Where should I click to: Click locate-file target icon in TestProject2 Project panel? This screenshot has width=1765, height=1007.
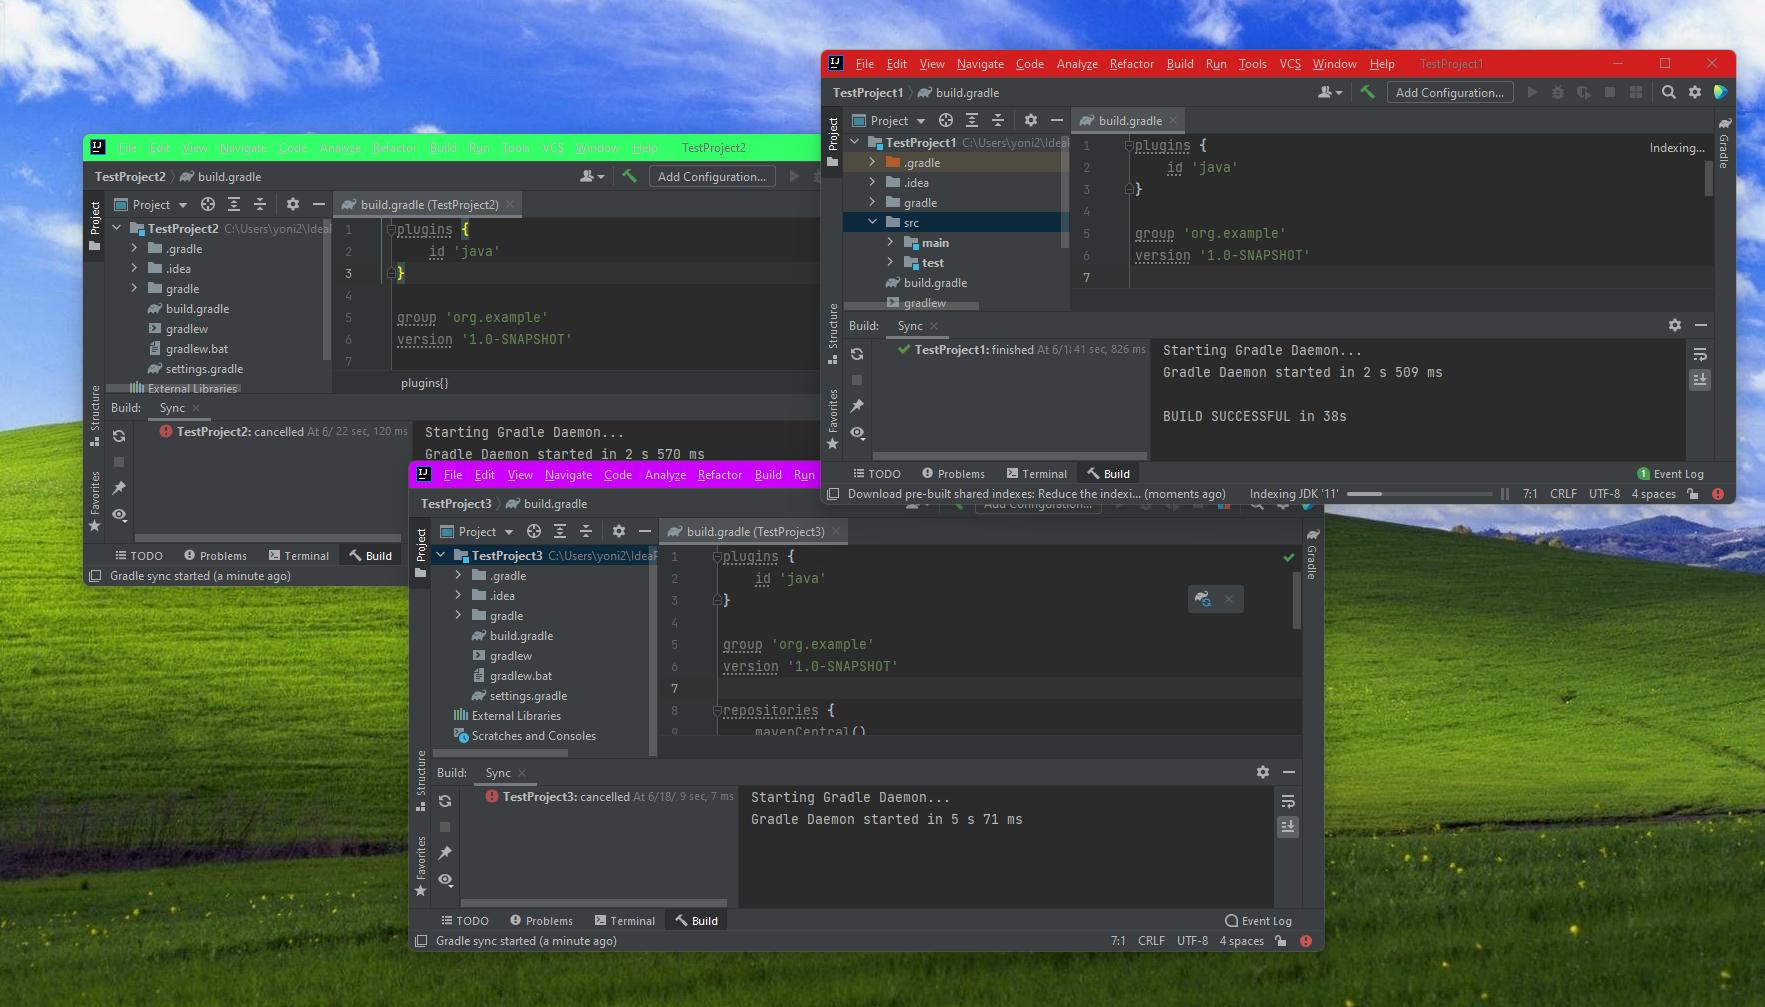point(207,204)
